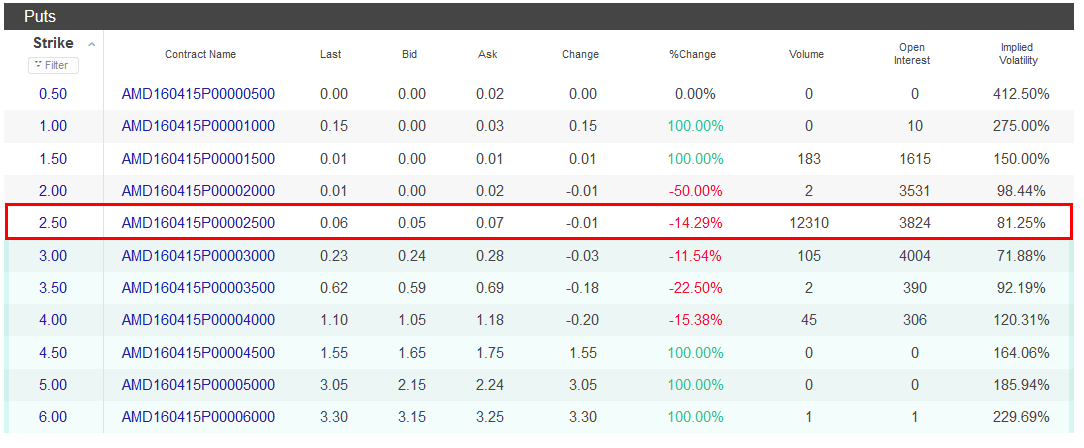Open strike 0.50 link
This screenshot has height=448, width=1084.
(53, 94)
